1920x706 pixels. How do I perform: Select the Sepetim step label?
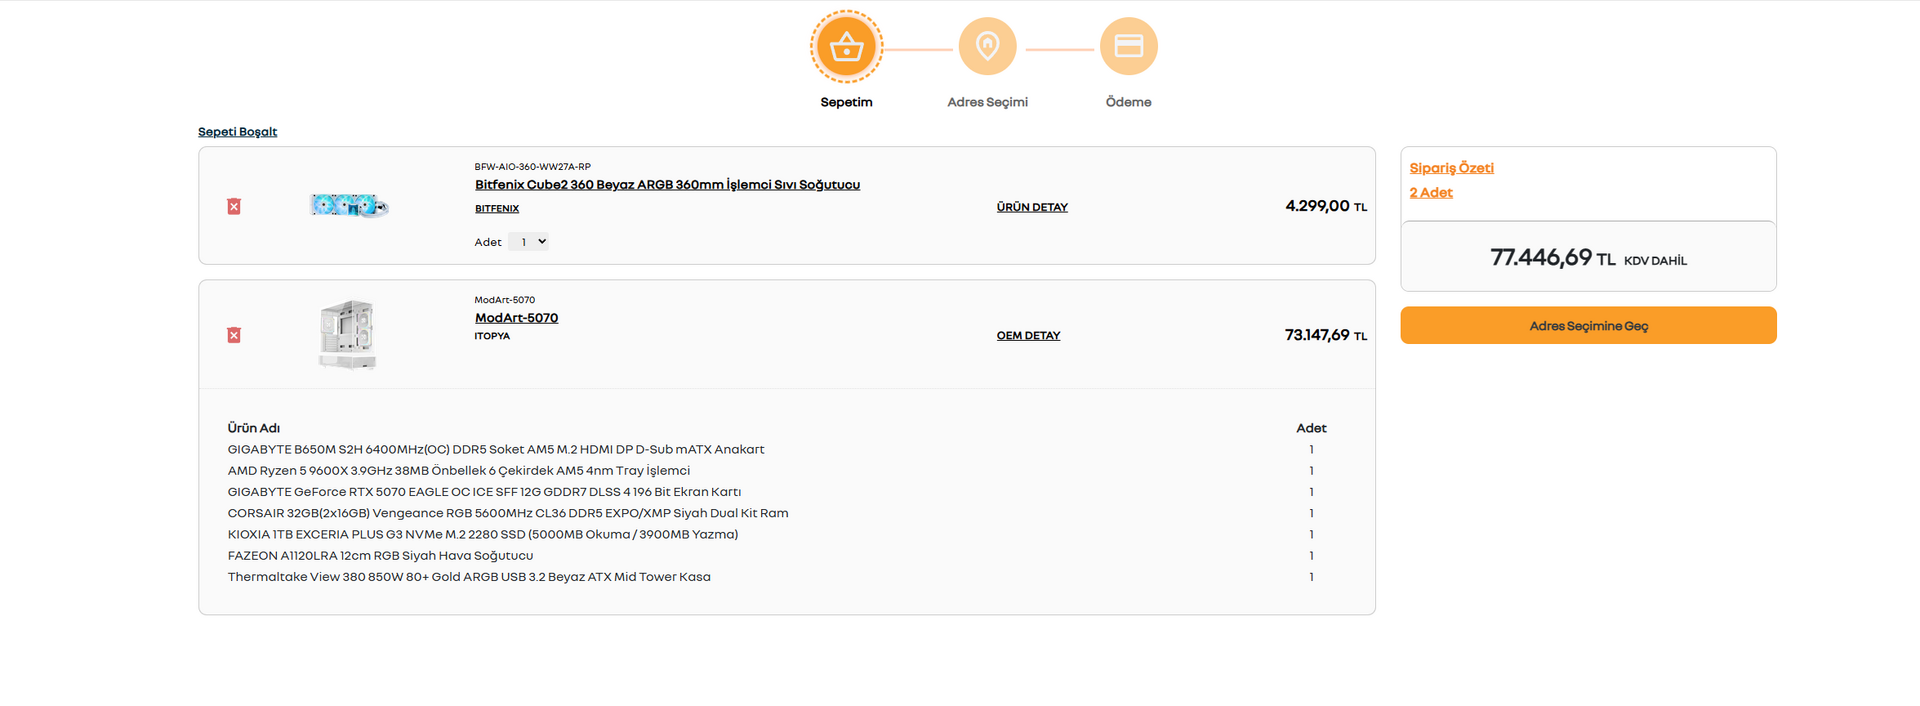[846, 102]
